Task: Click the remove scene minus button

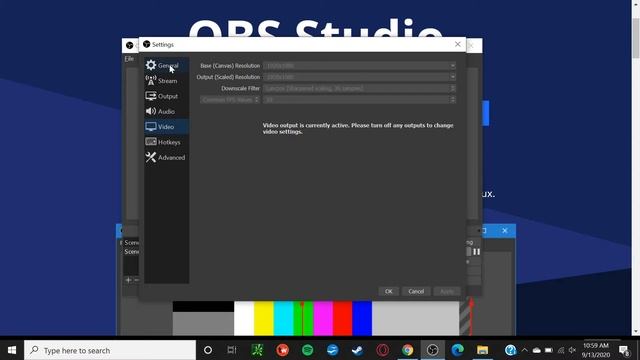Action: [x=136, y=280]
